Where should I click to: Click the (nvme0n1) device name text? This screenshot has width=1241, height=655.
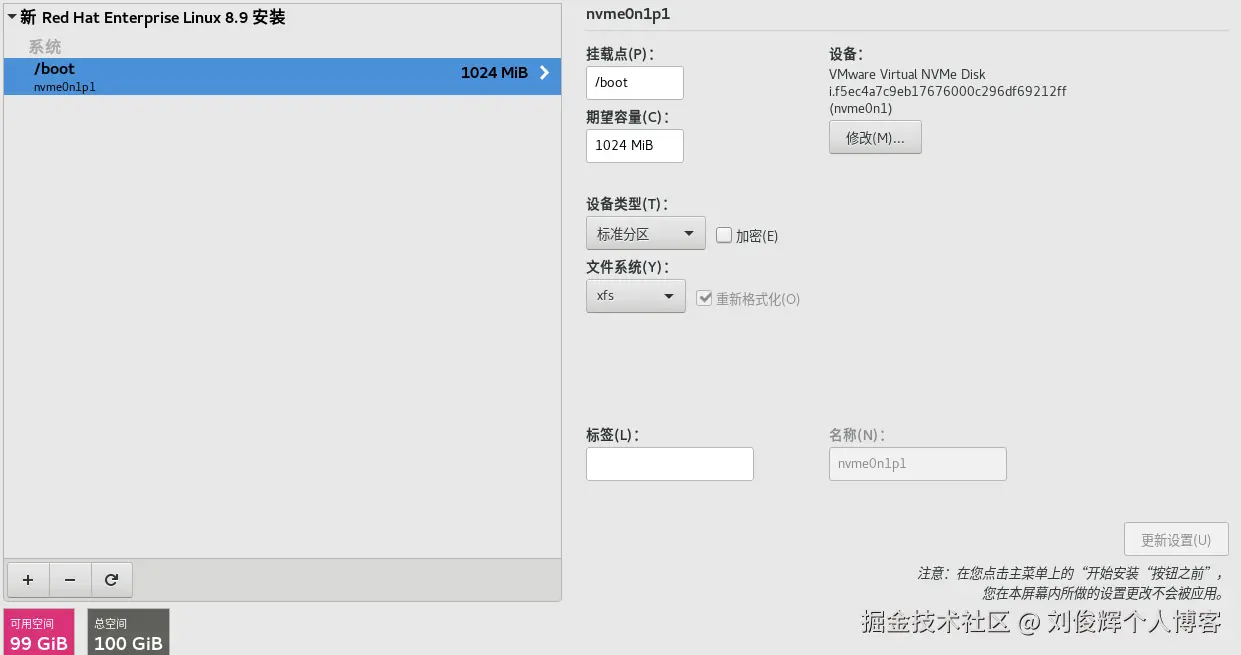pyautogui.click(x=860, y=108)
